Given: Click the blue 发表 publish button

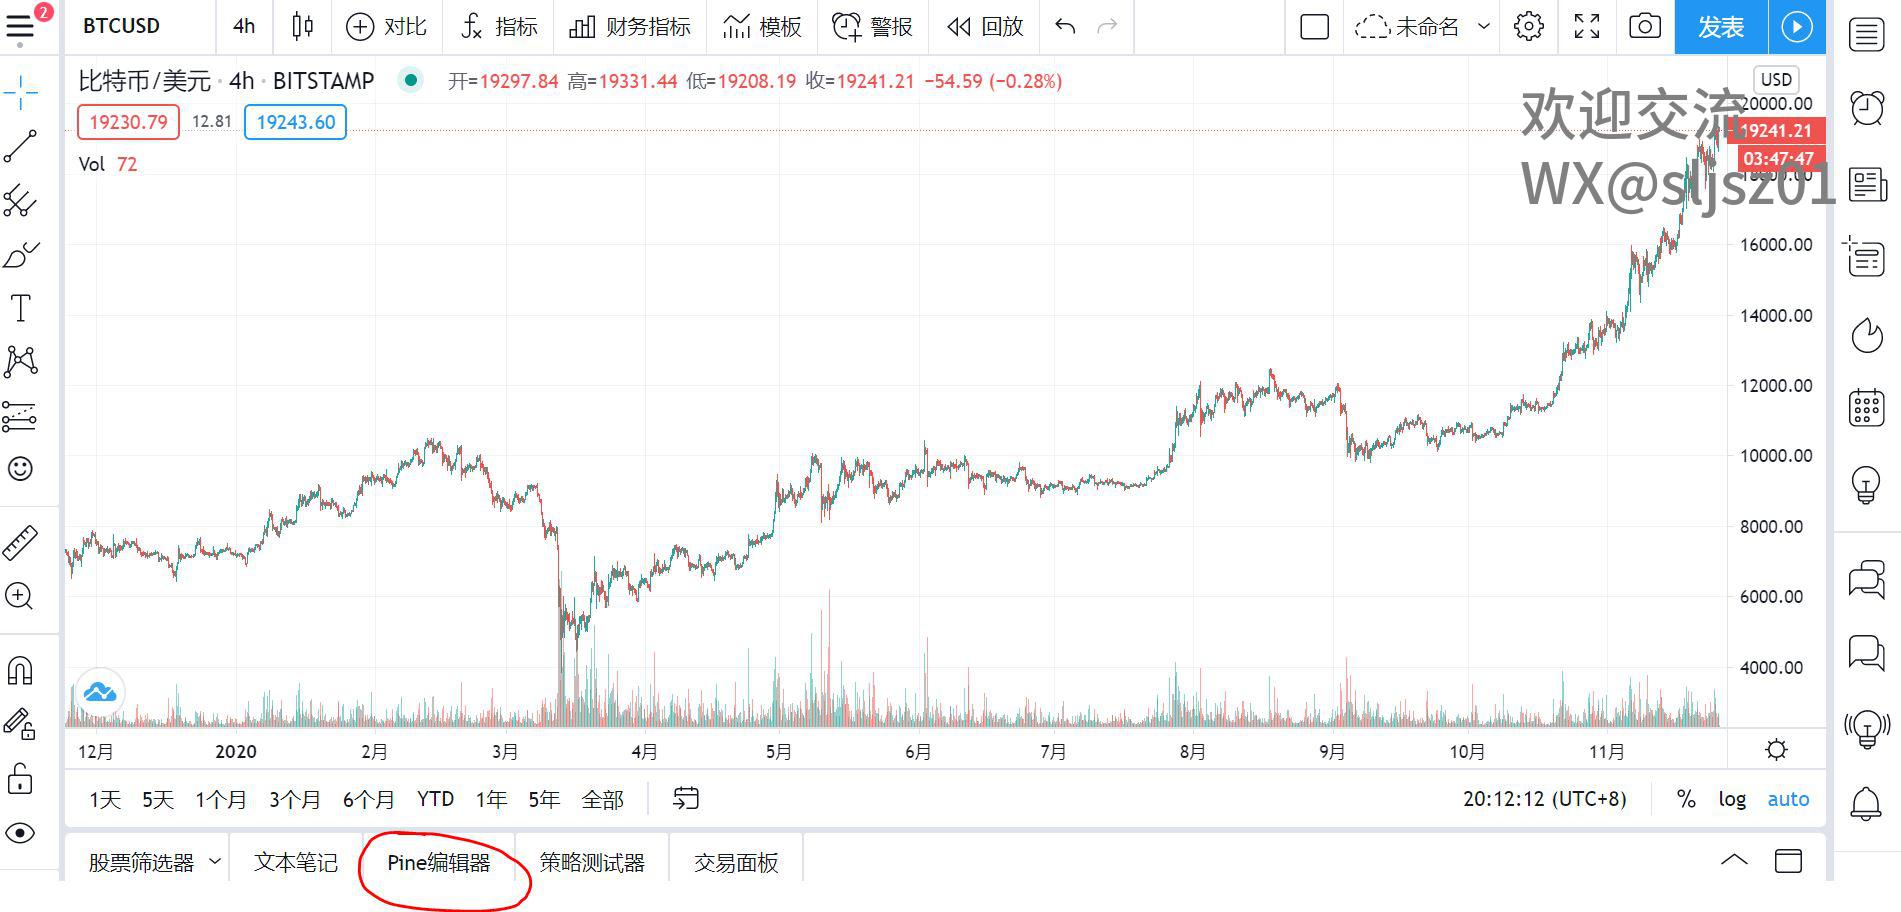Looking at the screenshot, I should (x=1720, y=27).
